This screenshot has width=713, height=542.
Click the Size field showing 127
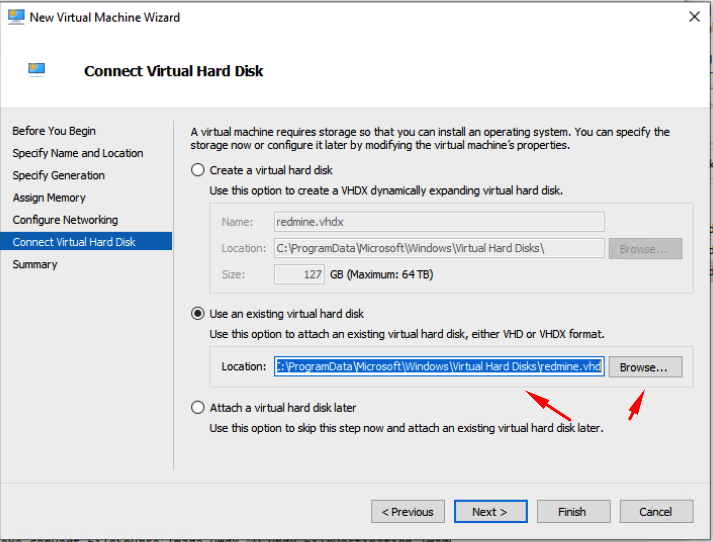click(x=299, y=275)
